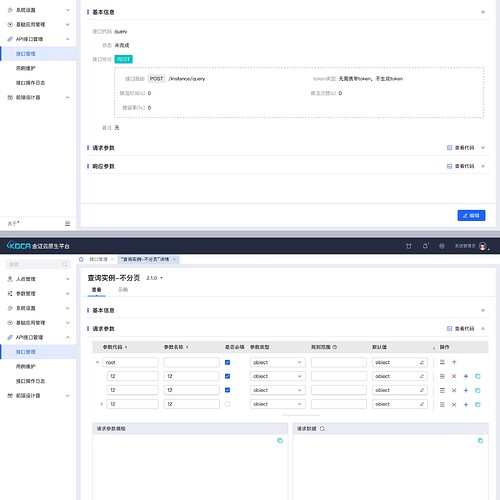Click 关于 at the bottom of the sidebar
500x500 pixels.
point(13,224)
